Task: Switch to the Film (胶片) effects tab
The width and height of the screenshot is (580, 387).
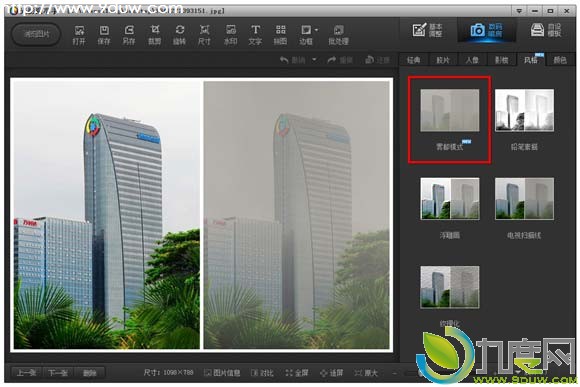Action: click(443, 60)
